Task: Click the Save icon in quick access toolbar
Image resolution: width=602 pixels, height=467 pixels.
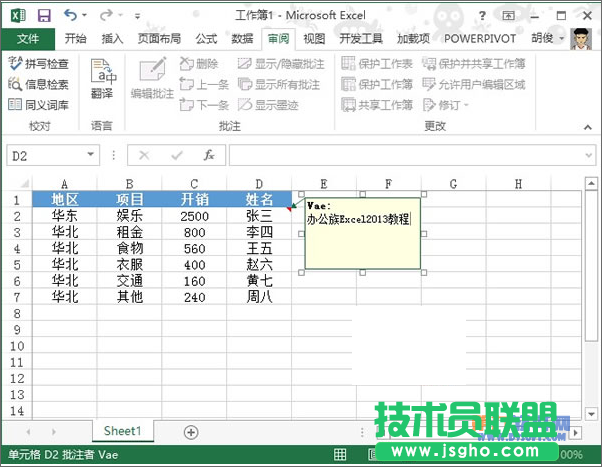Action: click(x=44, y=15)
